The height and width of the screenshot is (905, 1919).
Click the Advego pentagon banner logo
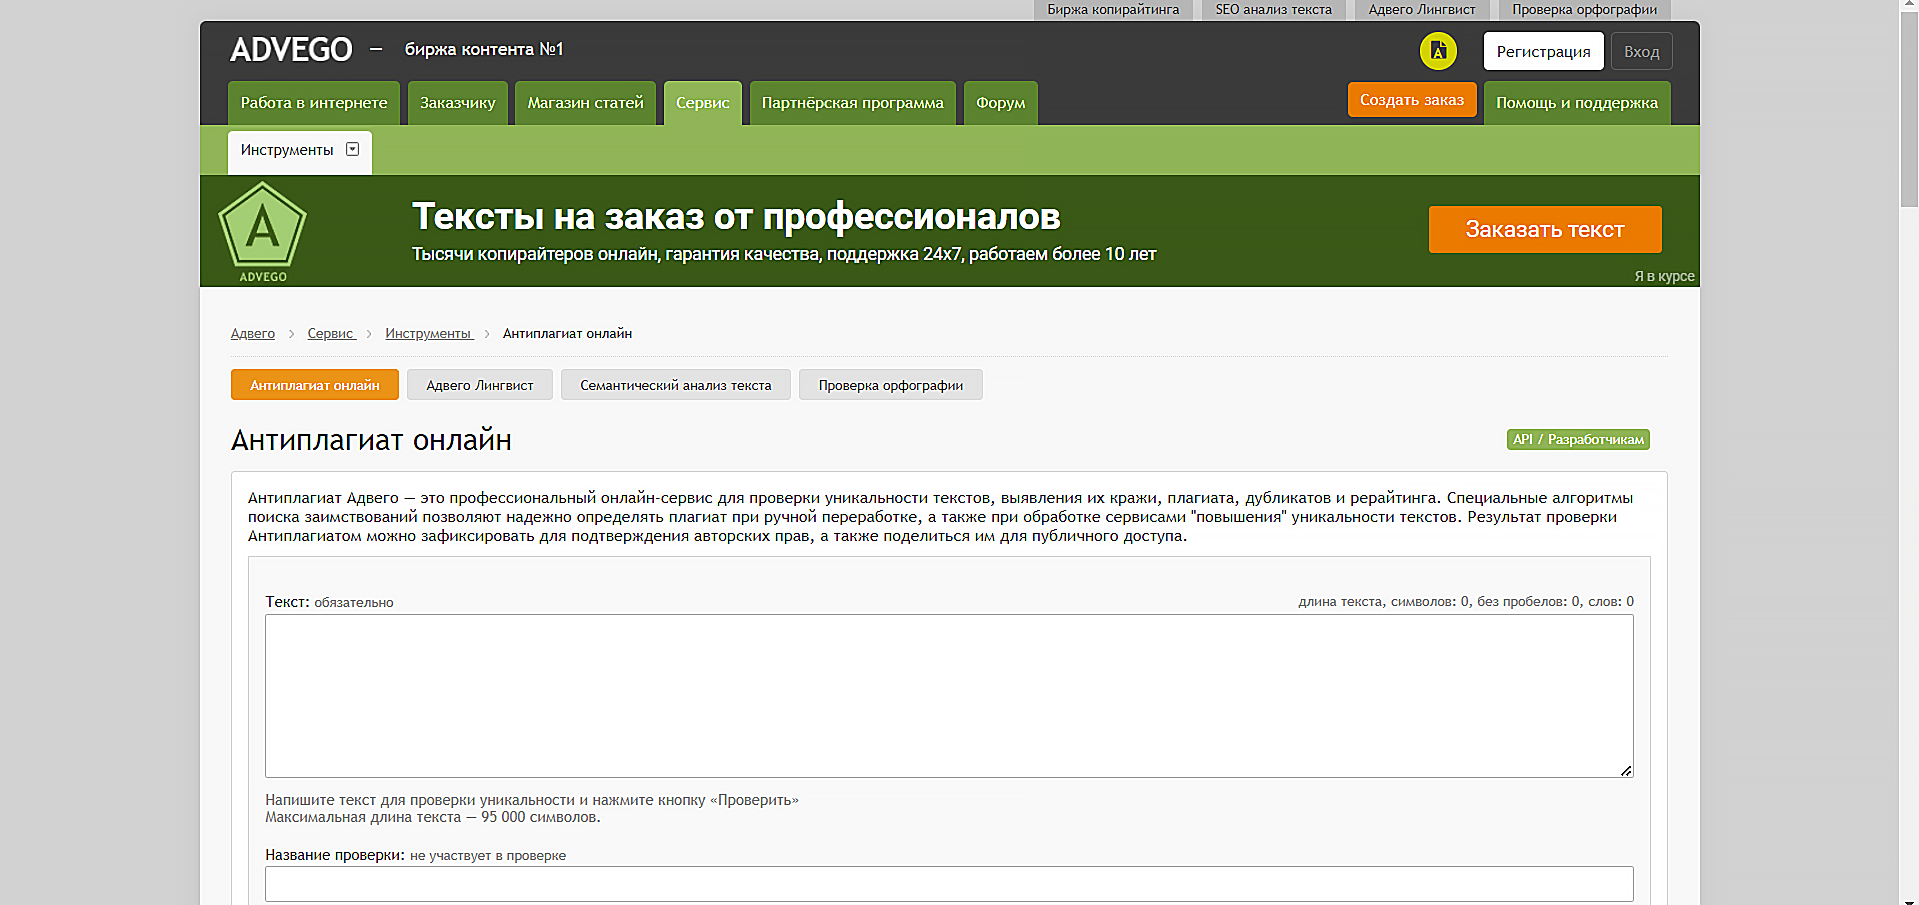pos(263,232)
